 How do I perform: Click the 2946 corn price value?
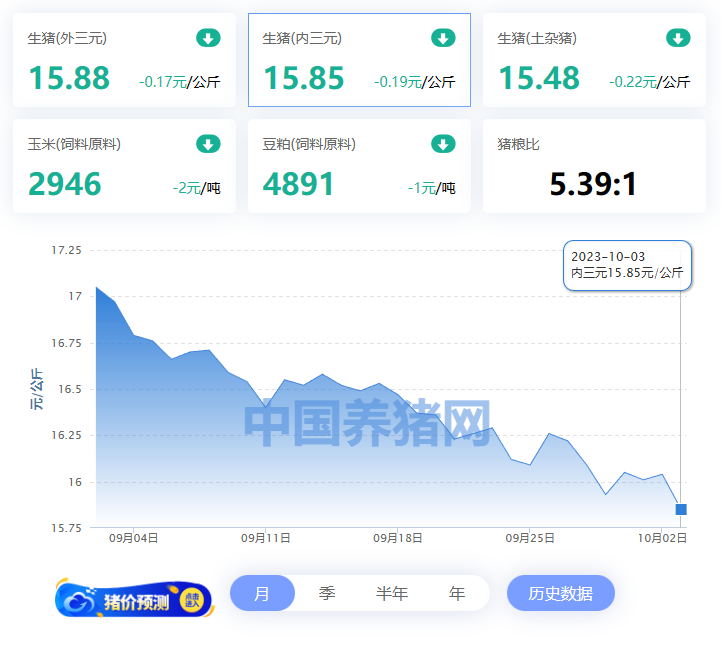click(x=65, y=184)
